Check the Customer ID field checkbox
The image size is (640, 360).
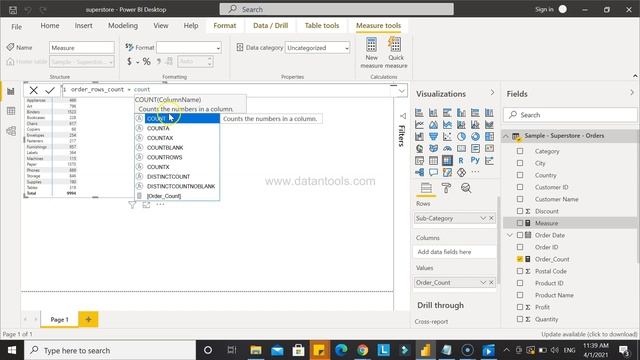(x=520, y=187)
